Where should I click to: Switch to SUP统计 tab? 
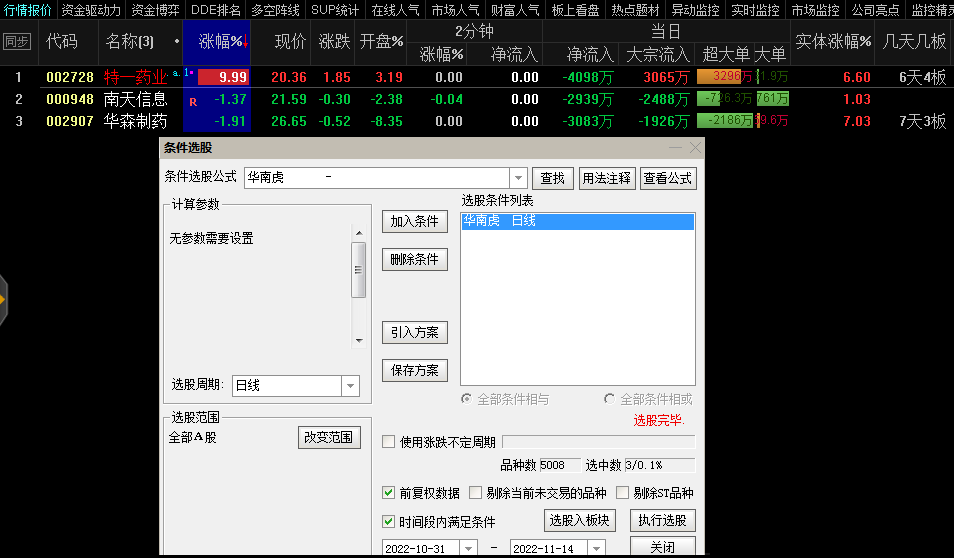[x=335, y=10]
